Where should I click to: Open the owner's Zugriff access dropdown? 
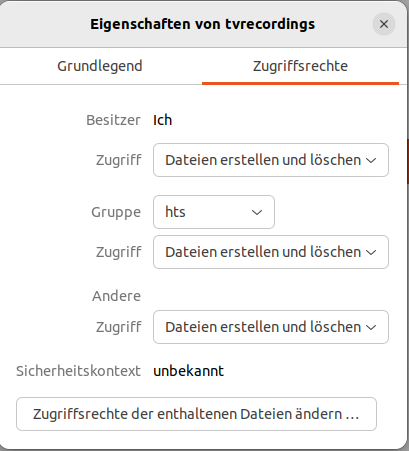coord(271,160)
